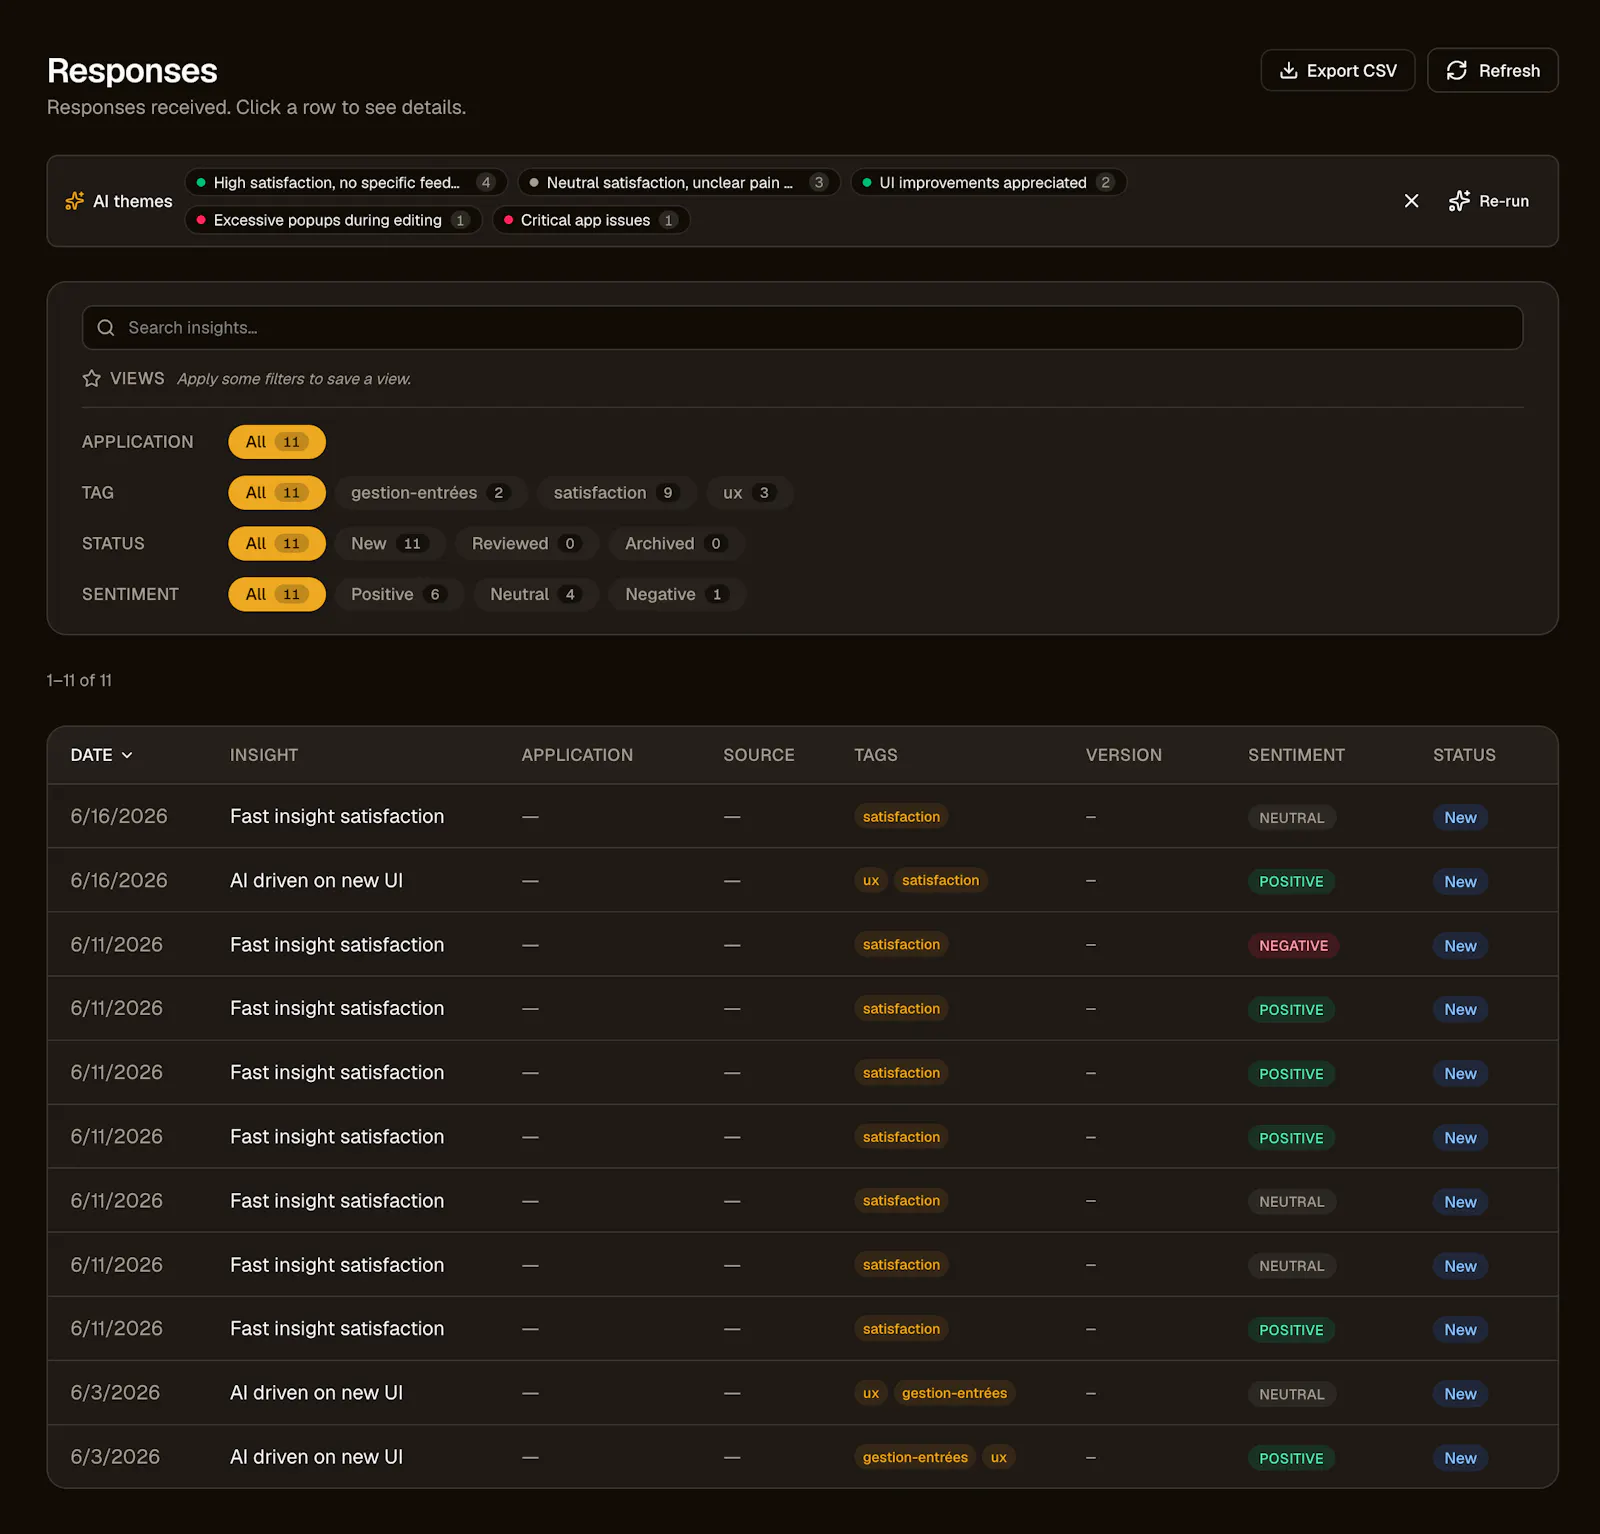The image size is (1600, 1534).
Task: Click the Export CSV download icon
Action: point(1288,70)
